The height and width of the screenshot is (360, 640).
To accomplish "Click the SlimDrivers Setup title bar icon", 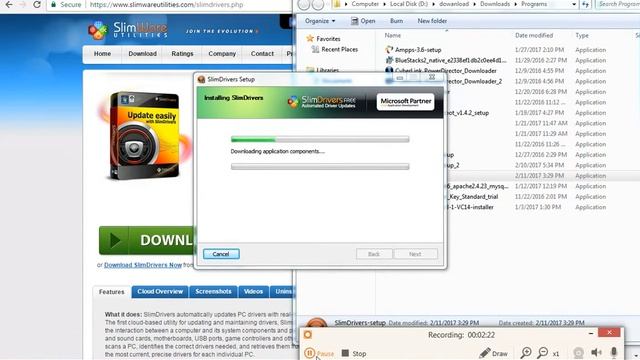I will (x=201, y=79).
